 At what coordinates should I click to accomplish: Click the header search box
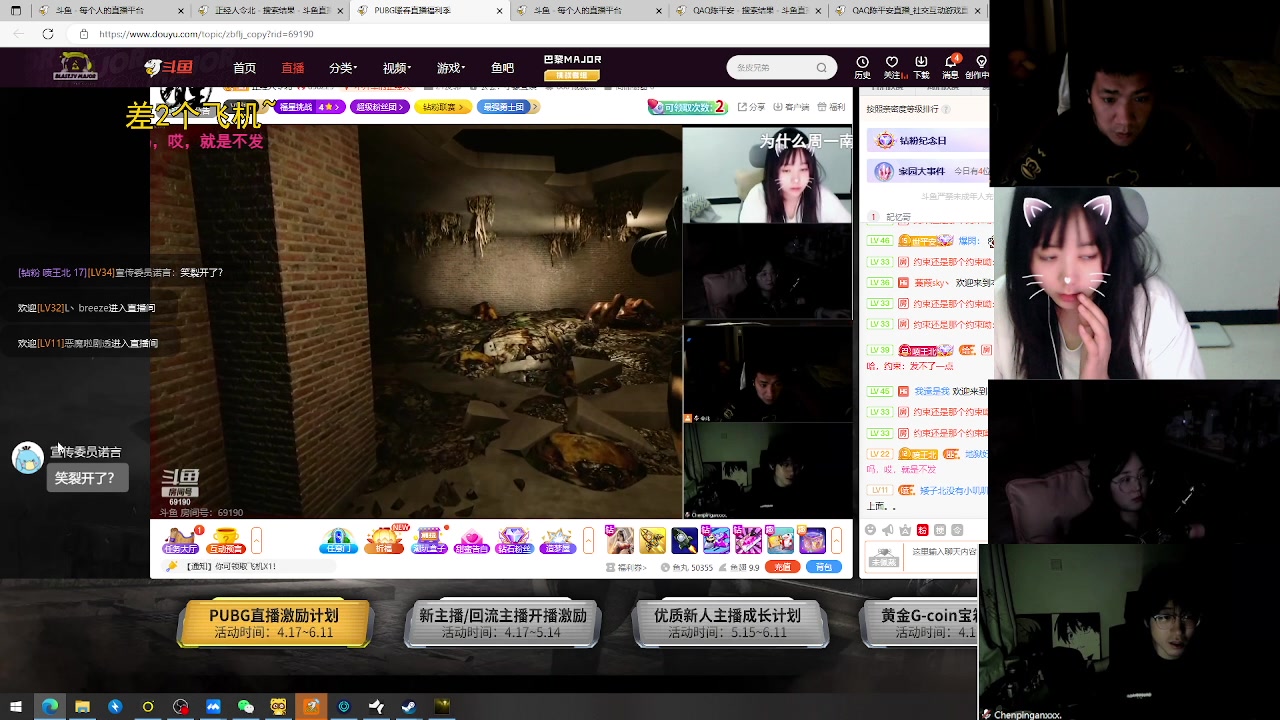coord(782,68)
